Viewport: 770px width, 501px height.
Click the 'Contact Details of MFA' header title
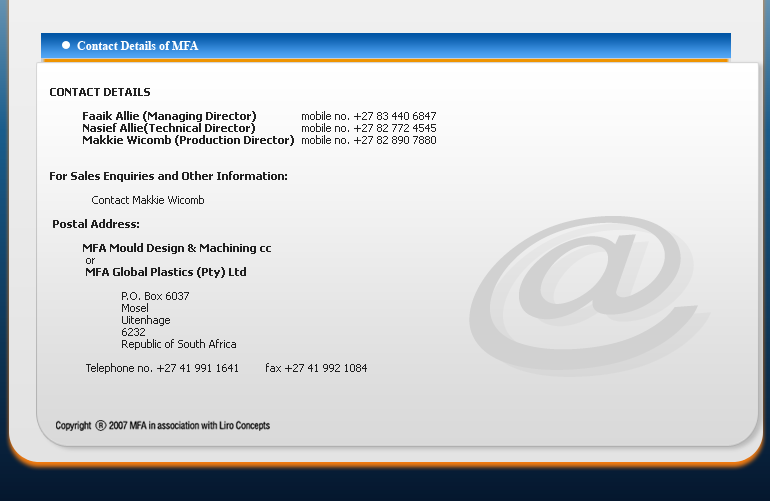[x=138, y=46]
